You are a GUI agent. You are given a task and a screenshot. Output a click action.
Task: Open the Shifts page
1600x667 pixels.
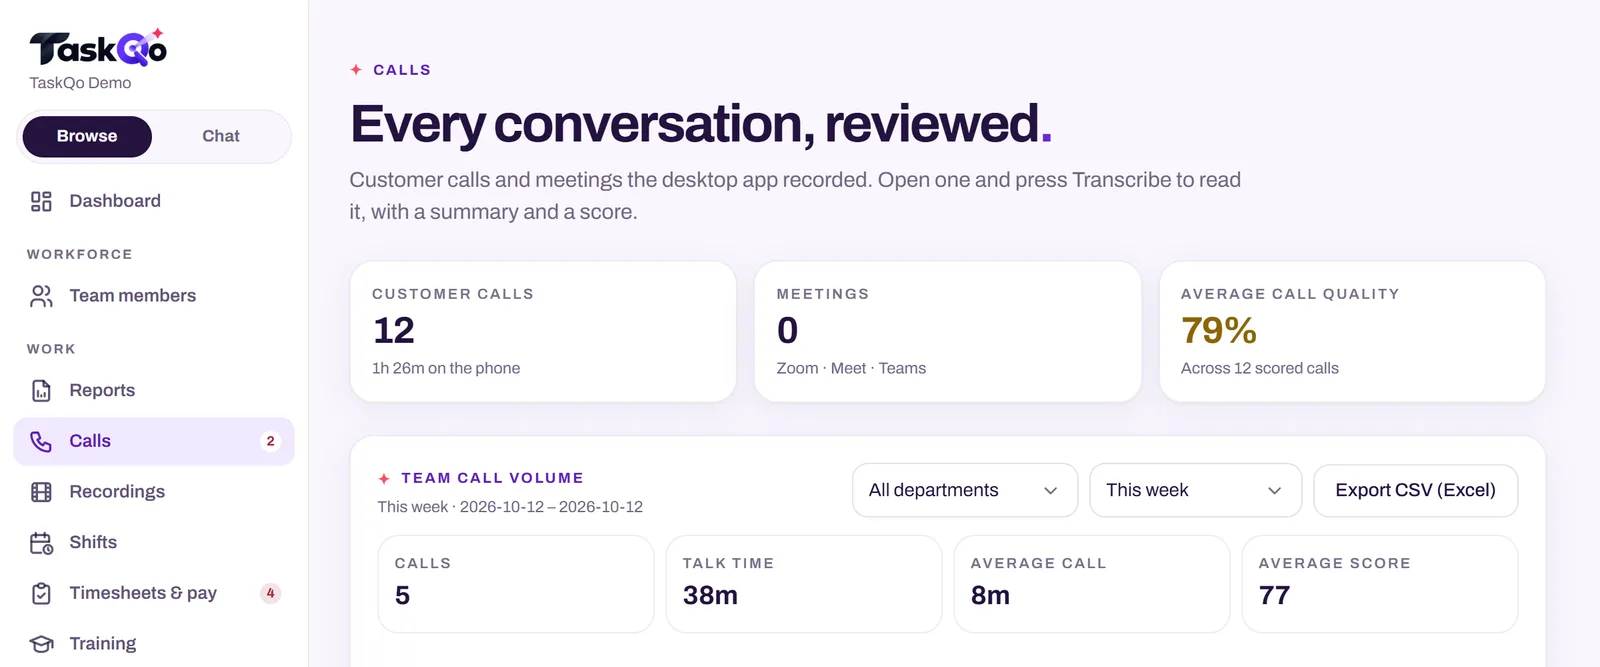(154, 543)
